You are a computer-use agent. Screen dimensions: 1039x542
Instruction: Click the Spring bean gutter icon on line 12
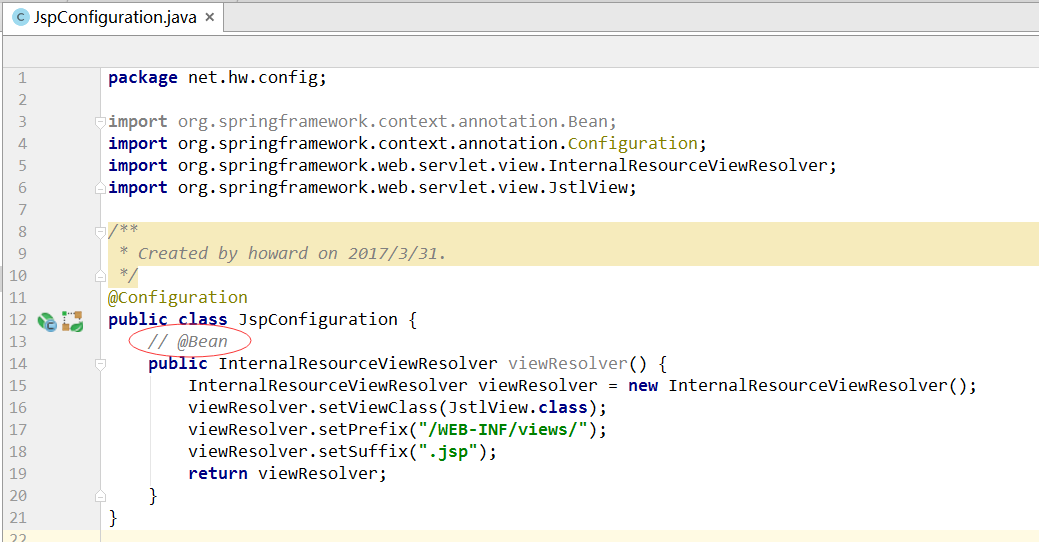click(47, 321)
